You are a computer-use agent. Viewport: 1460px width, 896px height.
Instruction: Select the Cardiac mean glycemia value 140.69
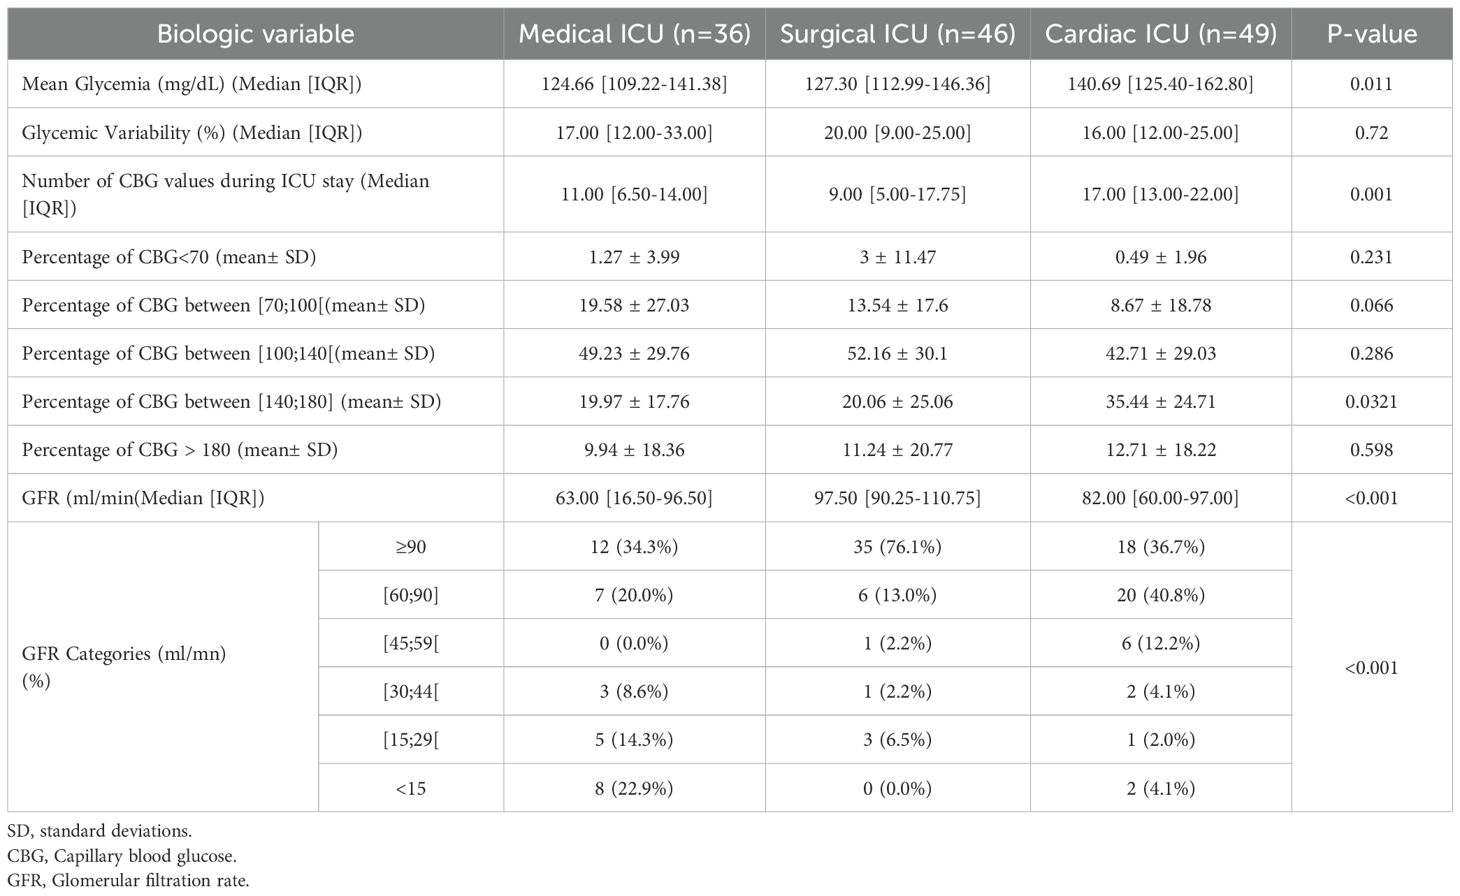[x=1160, y=84]
